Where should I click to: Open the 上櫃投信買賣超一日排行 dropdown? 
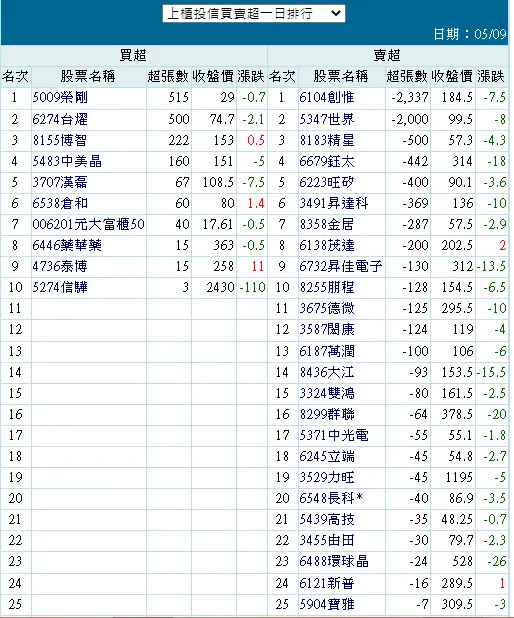coord(254,14)
